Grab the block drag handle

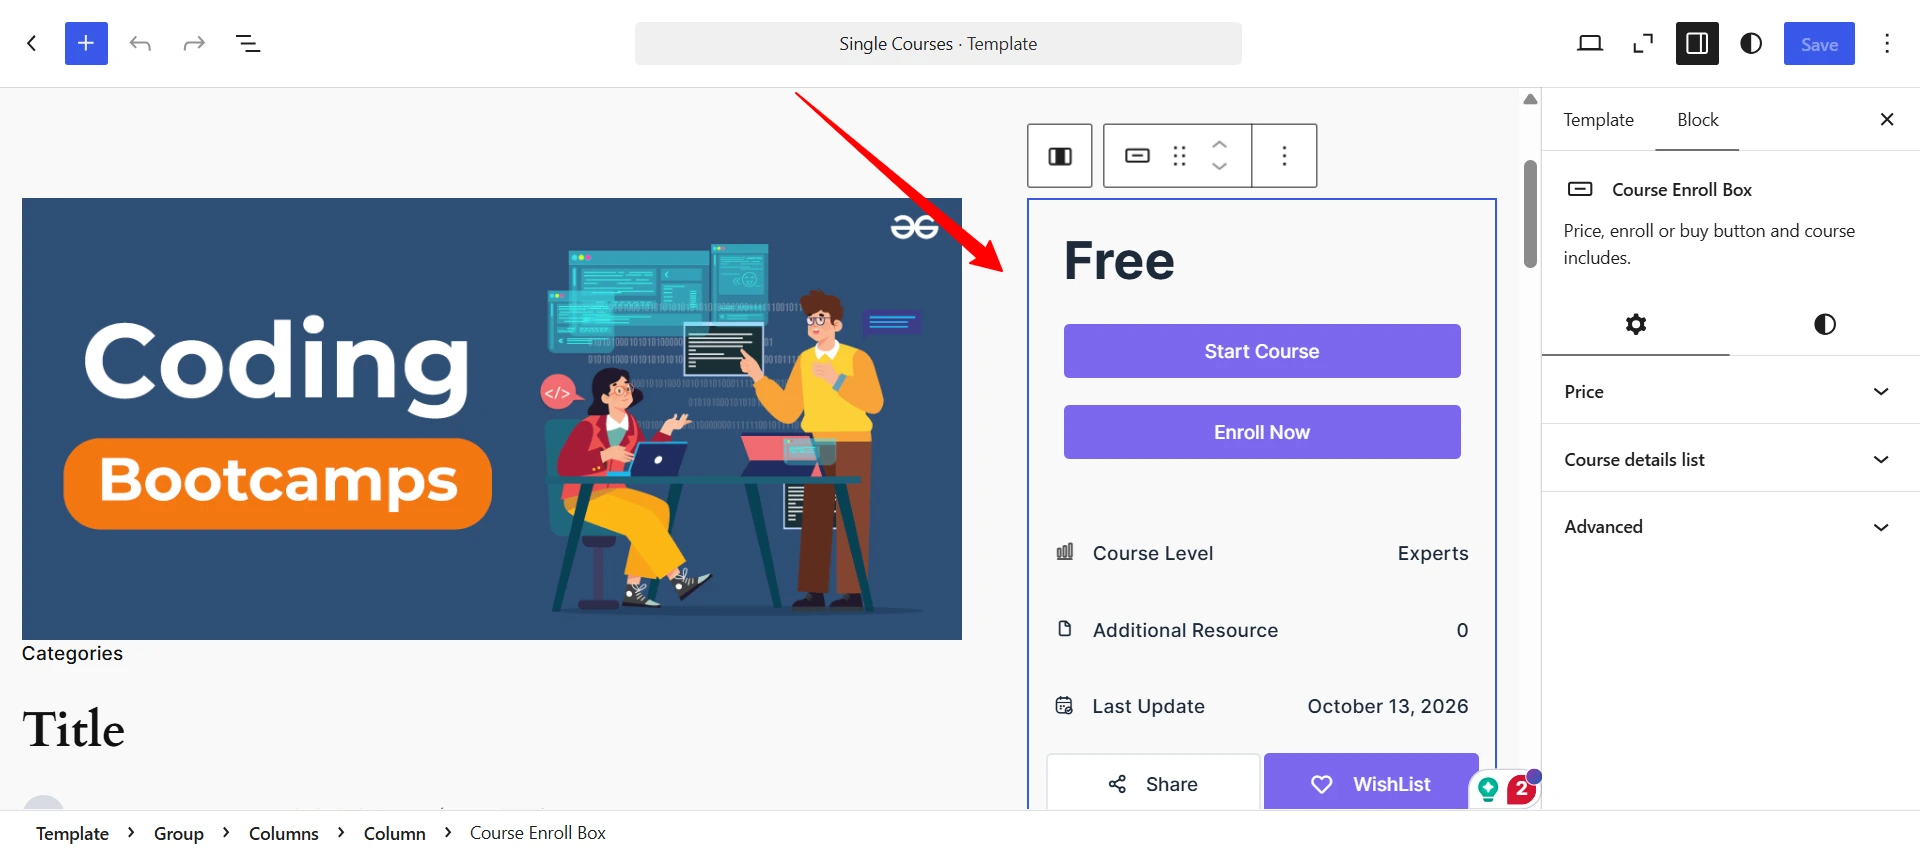[1180, 156]
